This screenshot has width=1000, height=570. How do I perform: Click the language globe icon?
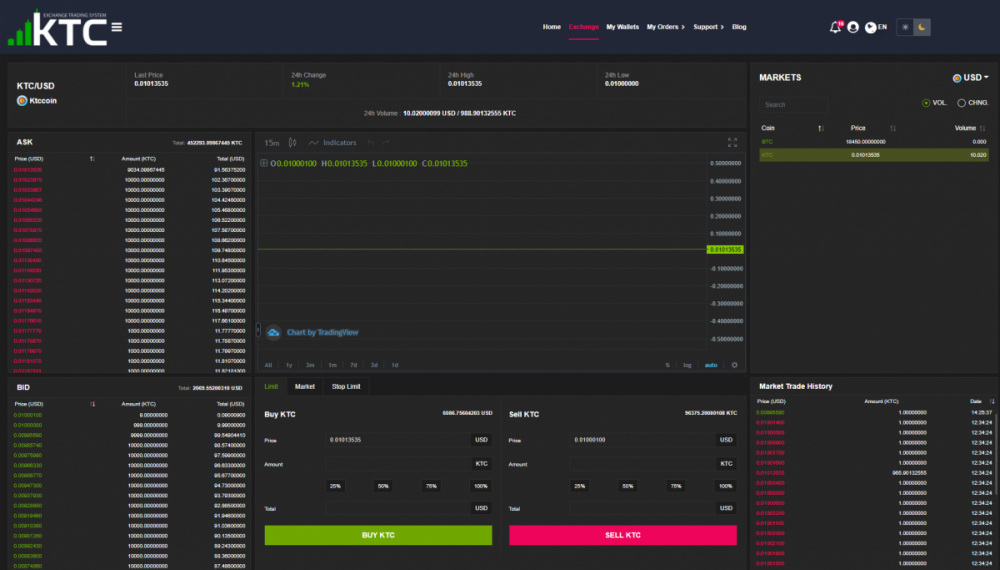[x=870, y=27]
